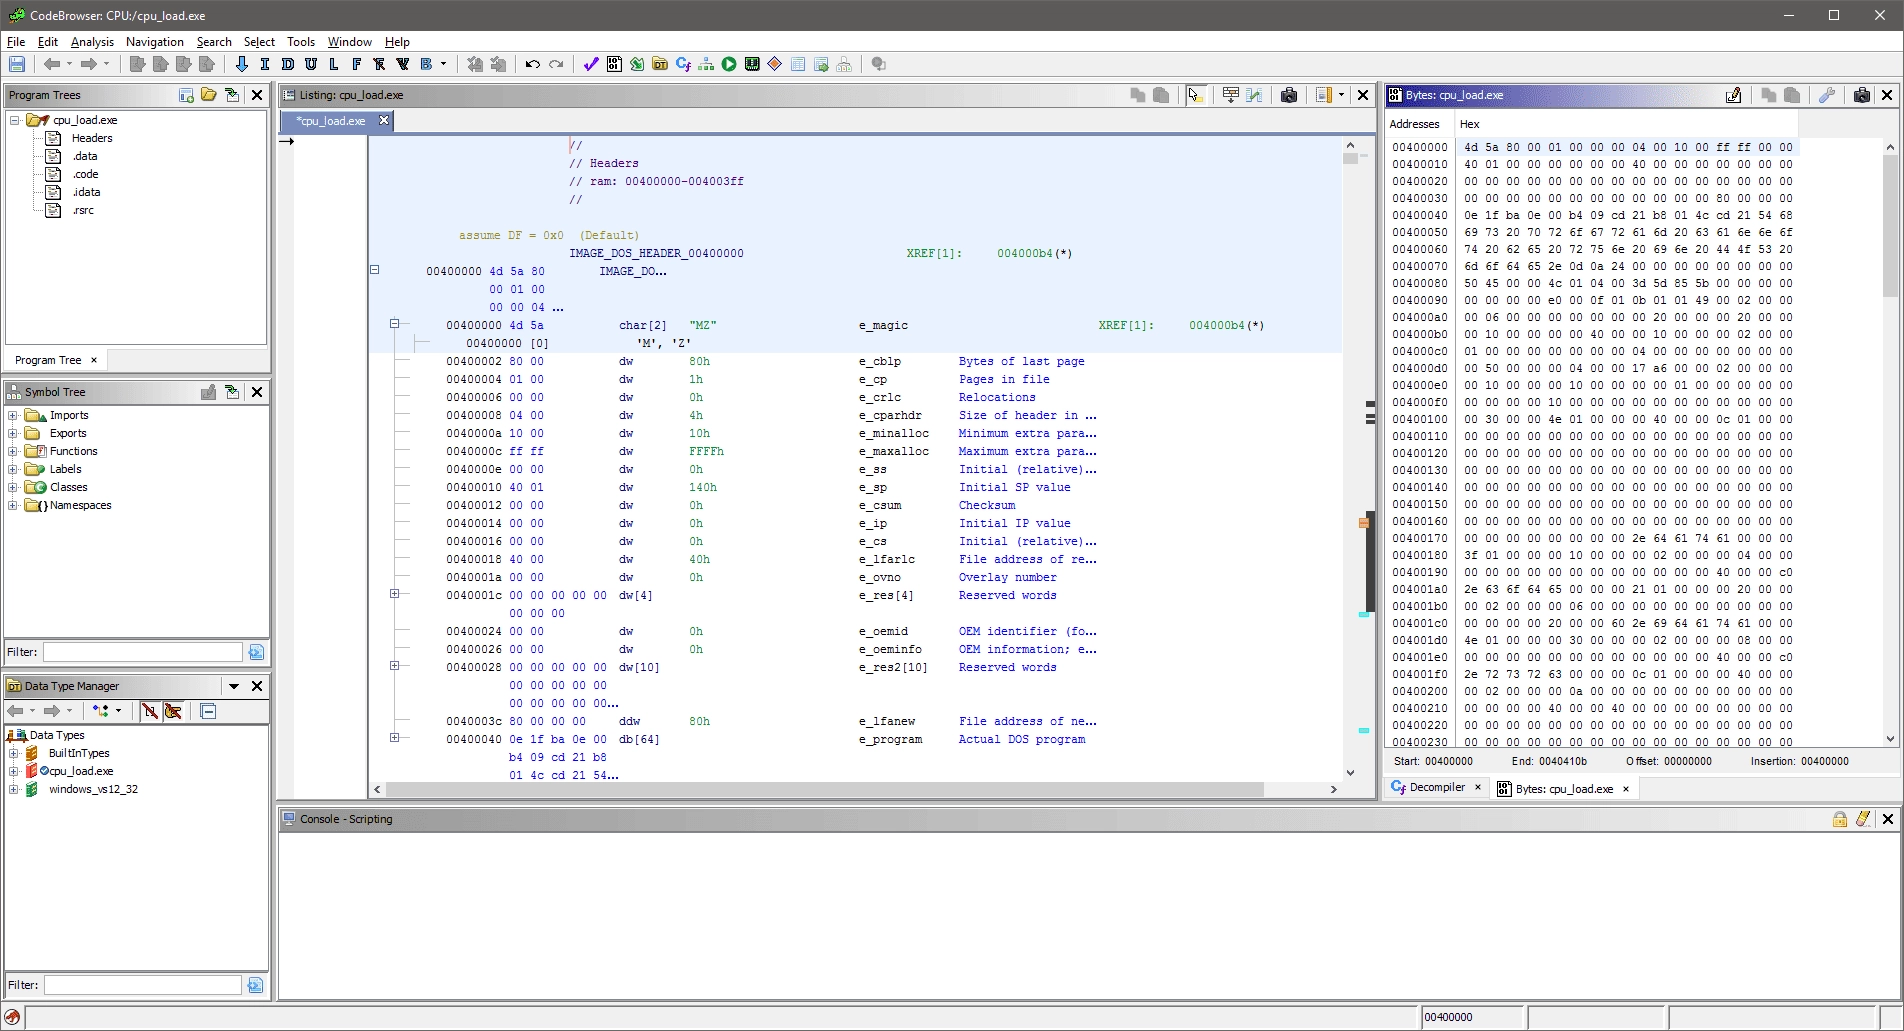Click the 'B' next bookmark icon
This screenshot has height=1031, width=1904.
426,64
